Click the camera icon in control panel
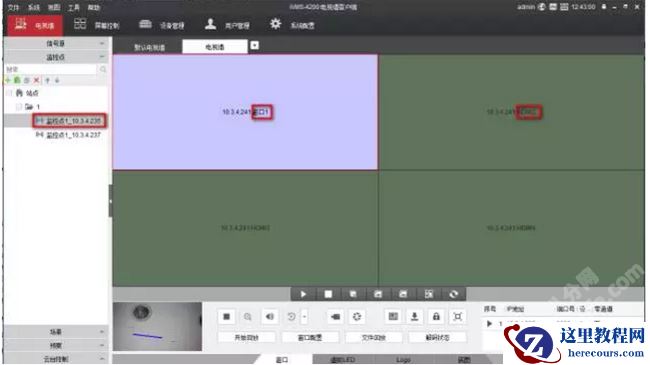 (x=335, y=317)
